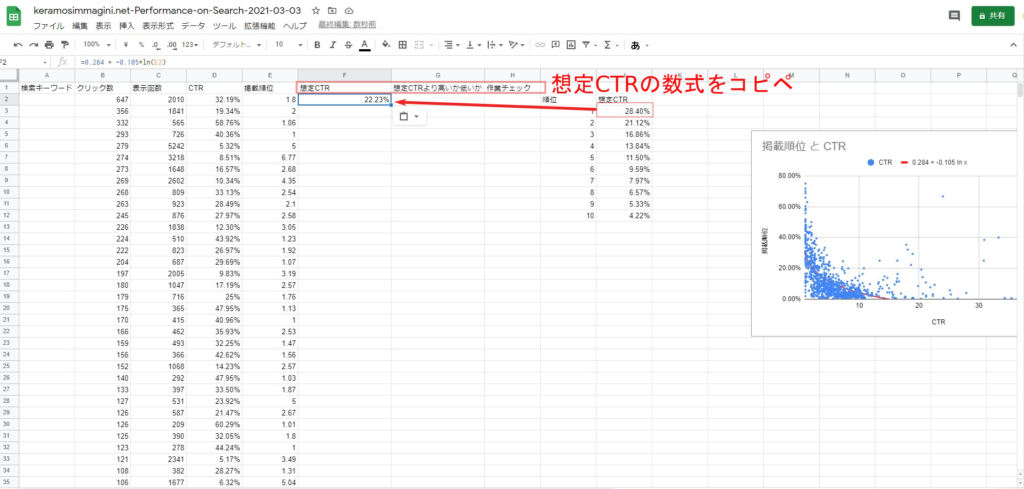1024x489 pixels.
Task: Open the ヘルプ menu
Action: coord(295,26)
